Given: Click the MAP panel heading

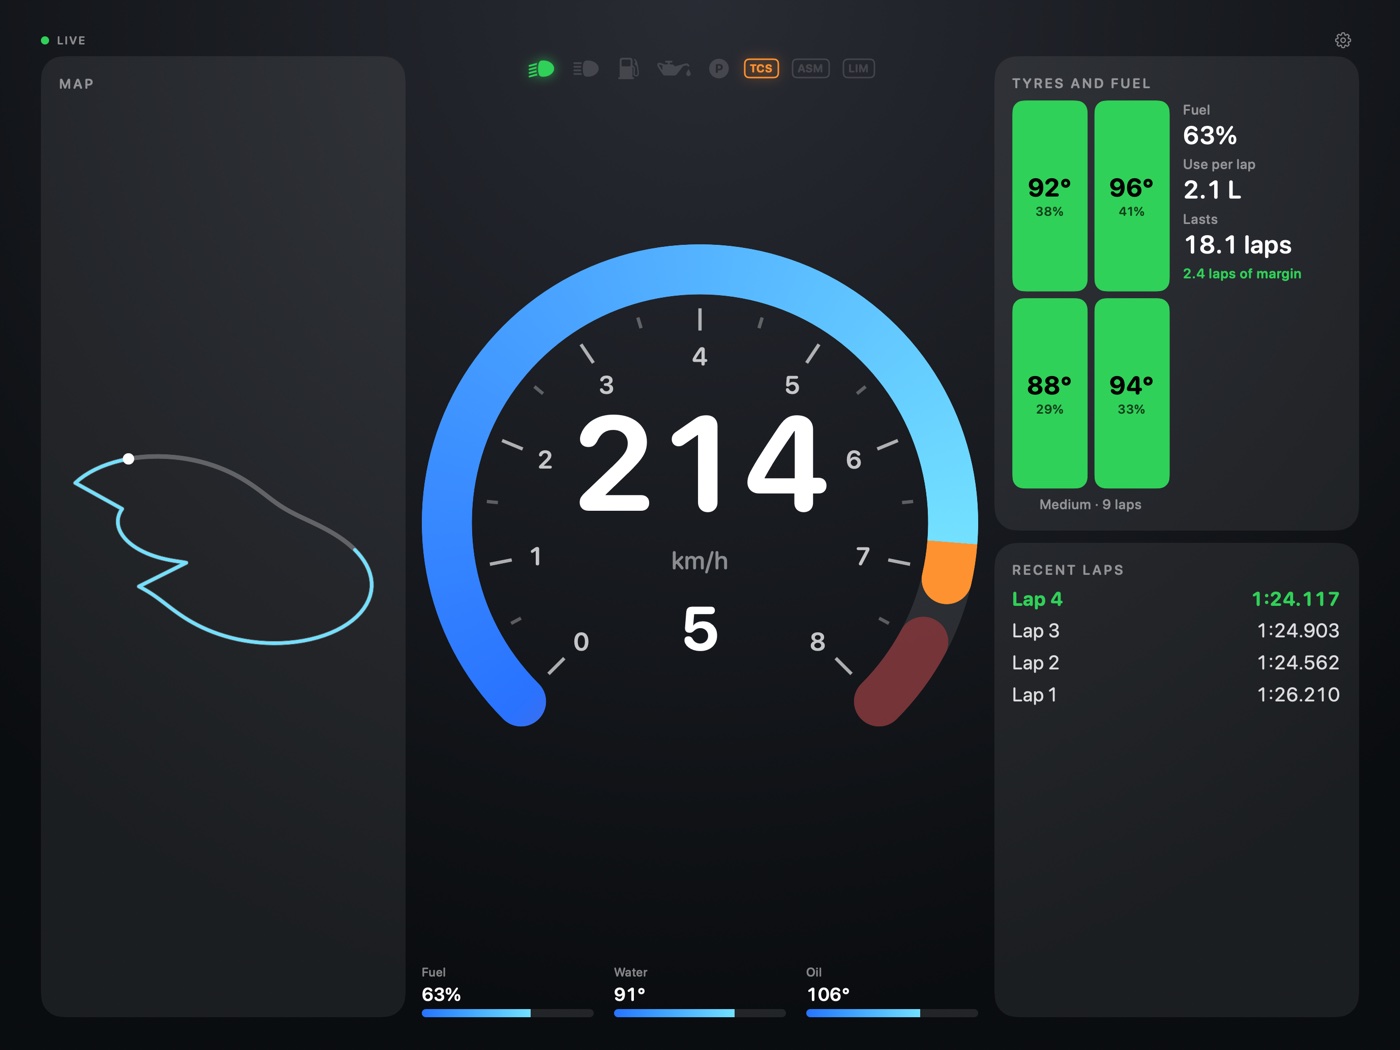Looking at the screenshot, I should pos(76,84).
